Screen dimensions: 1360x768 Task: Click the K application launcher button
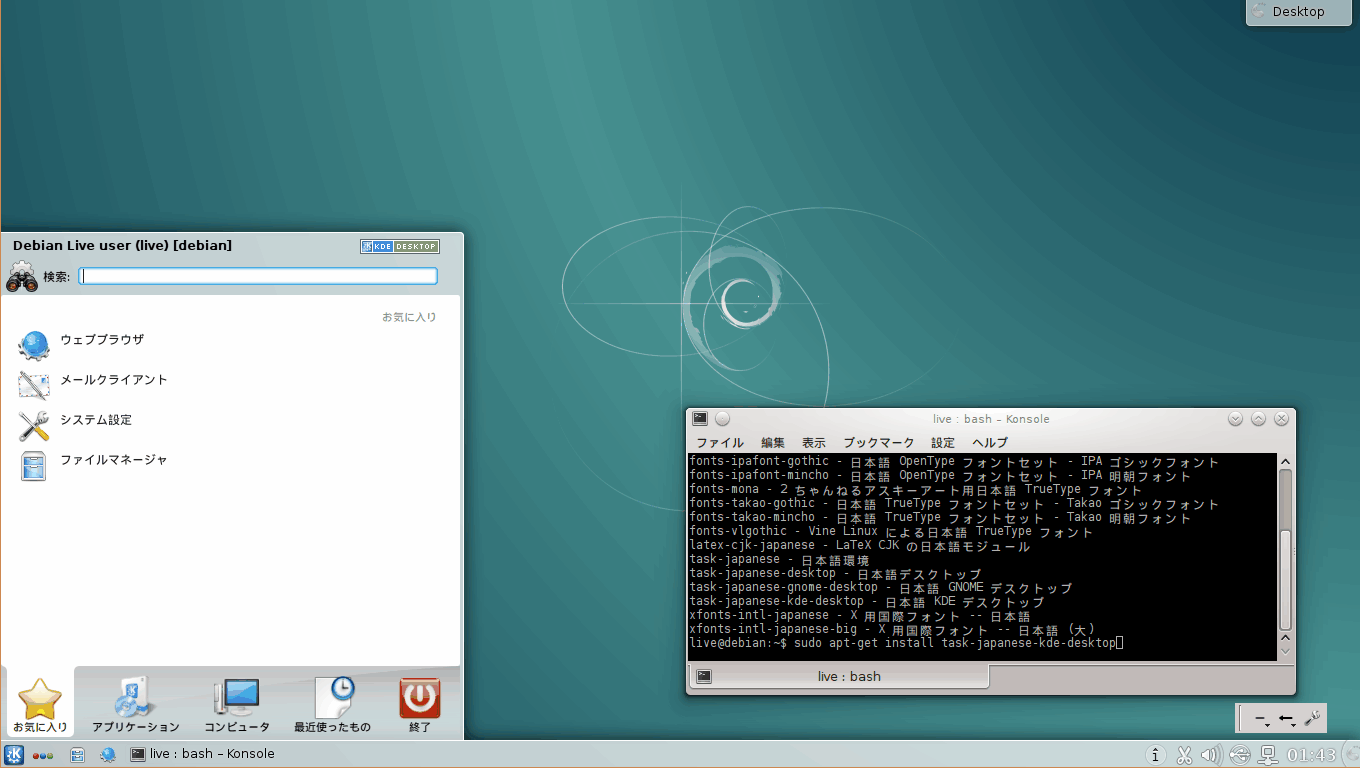point(14,755)
